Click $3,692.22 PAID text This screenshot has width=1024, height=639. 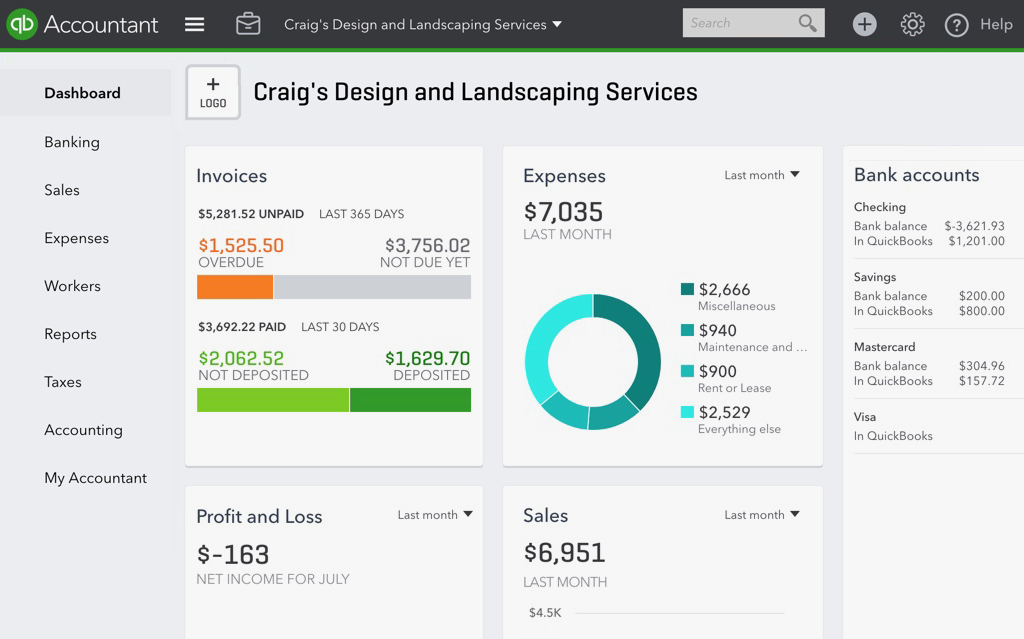242,327
